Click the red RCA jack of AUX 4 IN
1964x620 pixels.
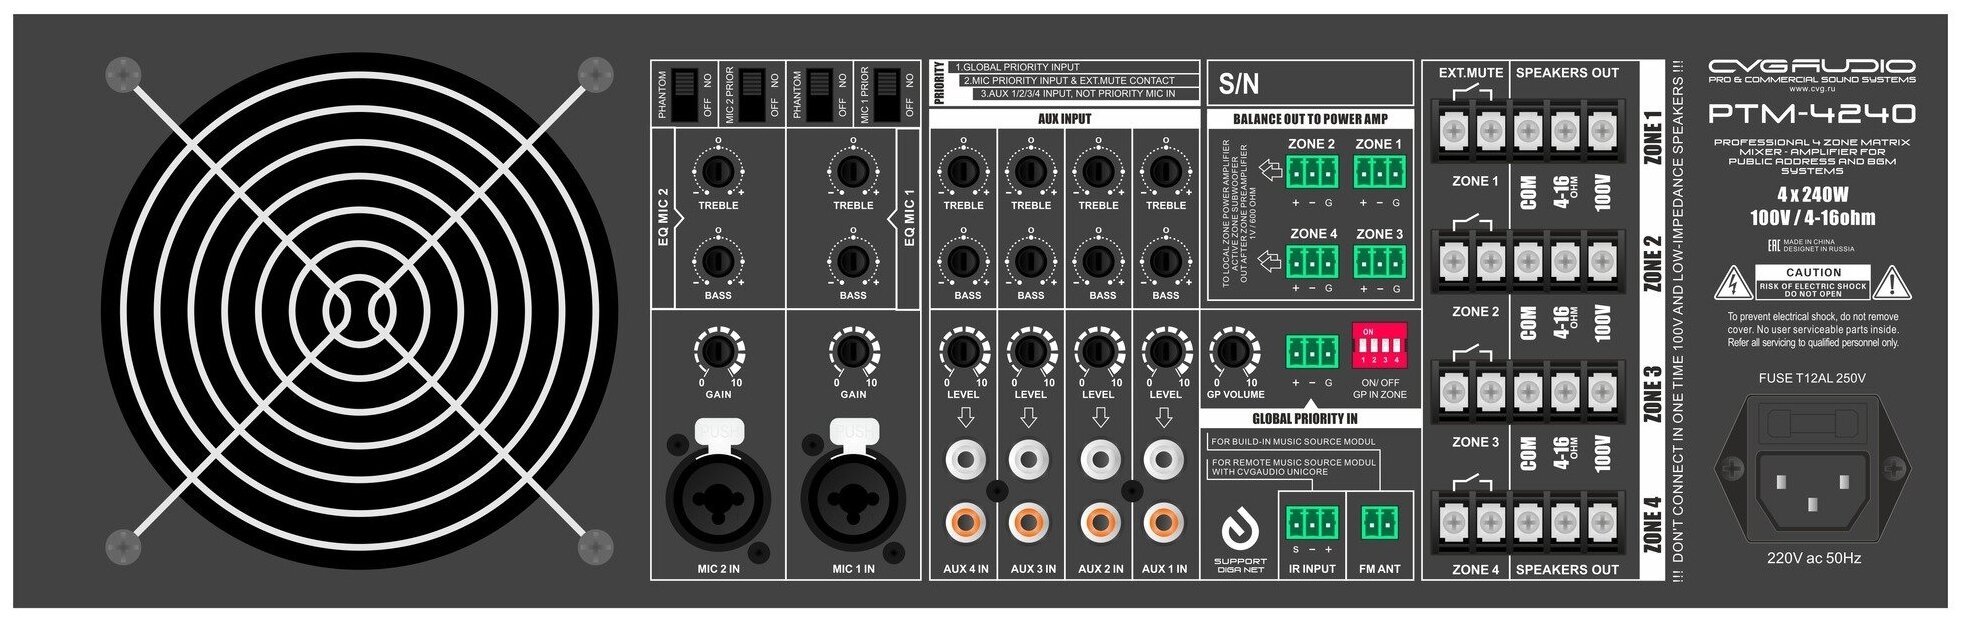click(965, 522)
